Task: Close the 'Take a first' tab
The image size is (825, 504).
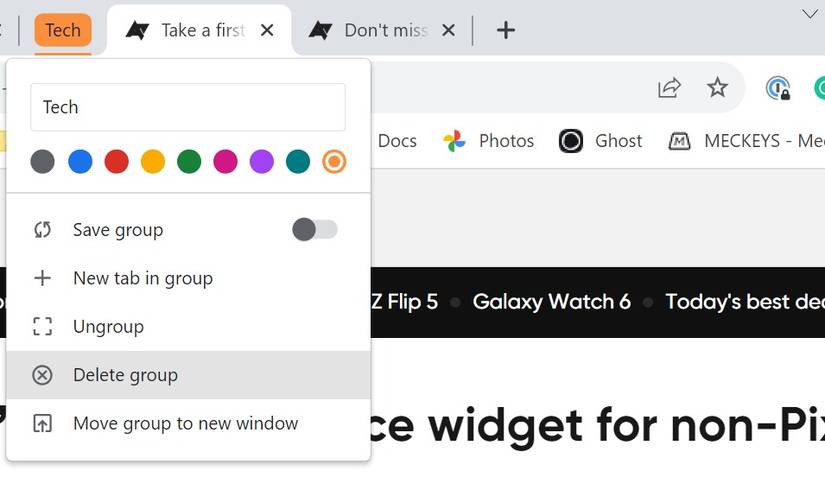Action: click(x=267, y=30)
